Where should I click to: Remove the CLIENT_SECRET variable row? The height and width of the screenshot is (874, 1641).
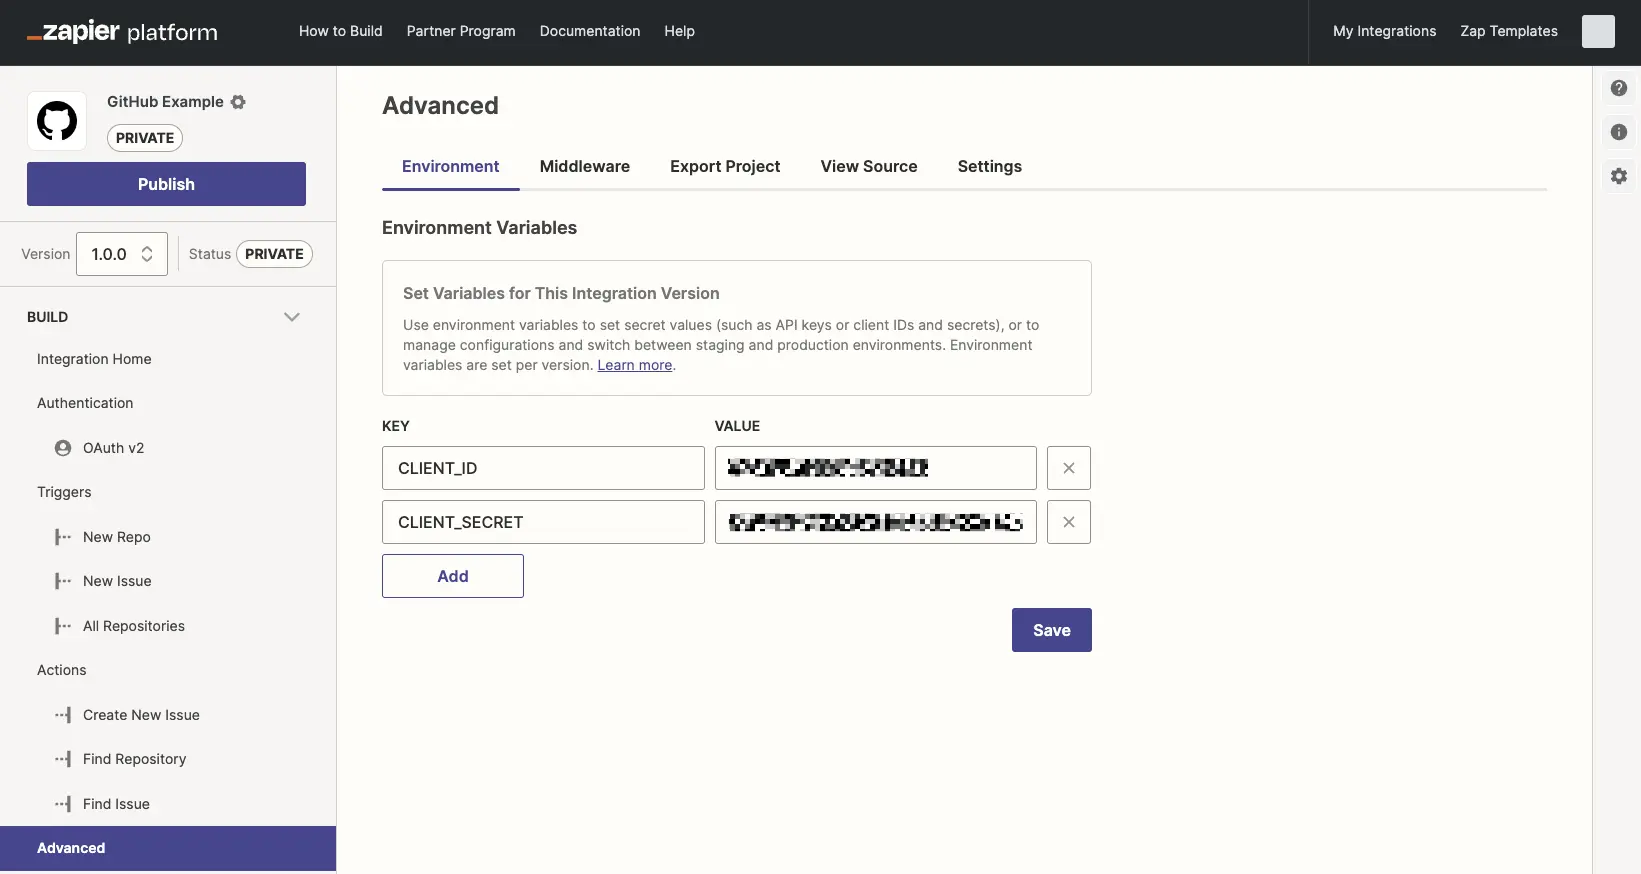1069,522
